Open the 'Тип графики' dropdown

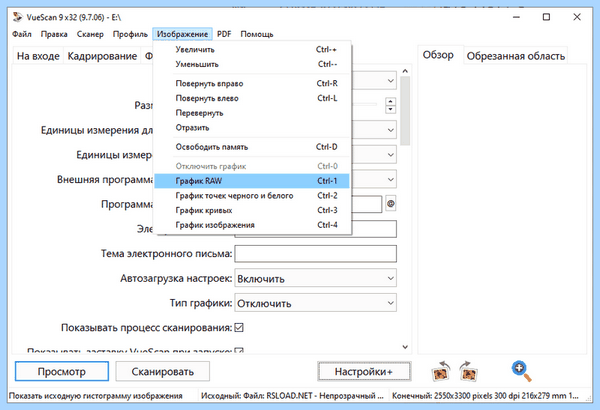[315, 303]
